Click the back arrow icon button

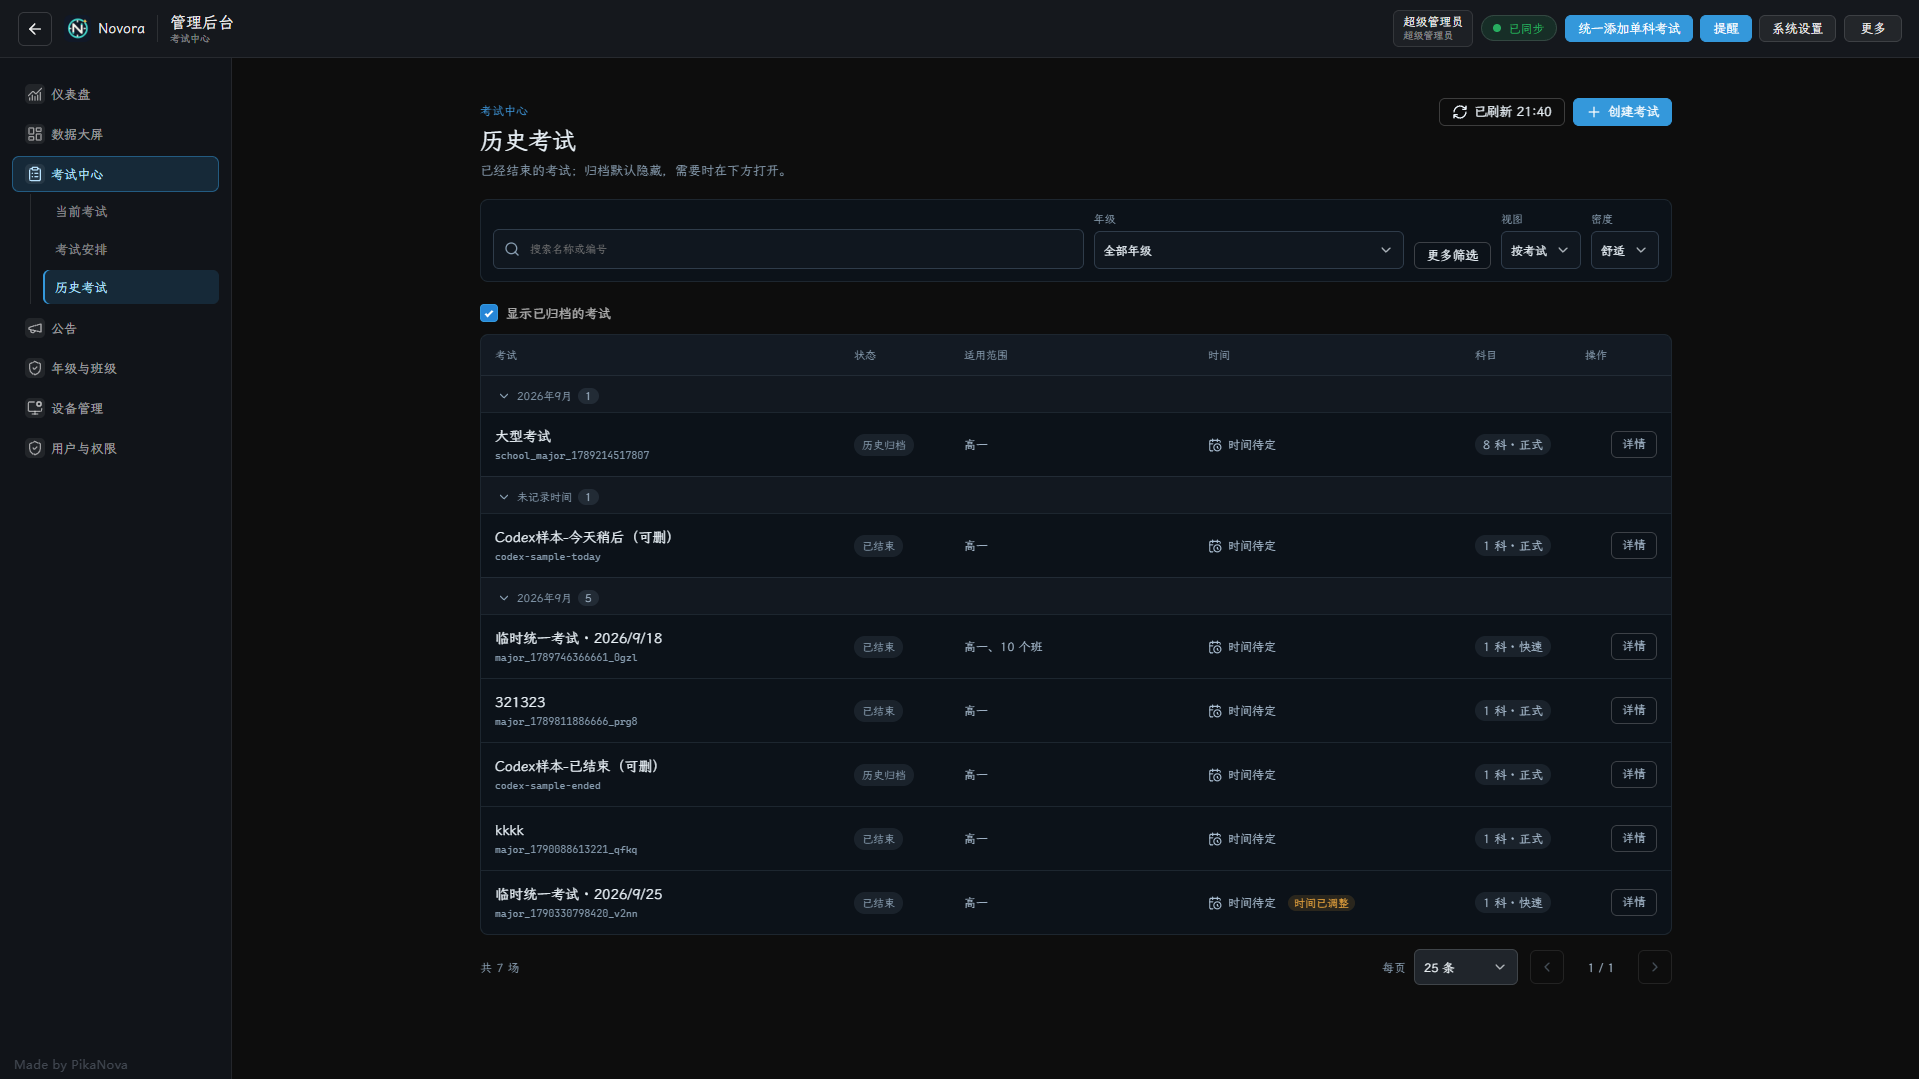pyautogui.click(x=35, y=29)
